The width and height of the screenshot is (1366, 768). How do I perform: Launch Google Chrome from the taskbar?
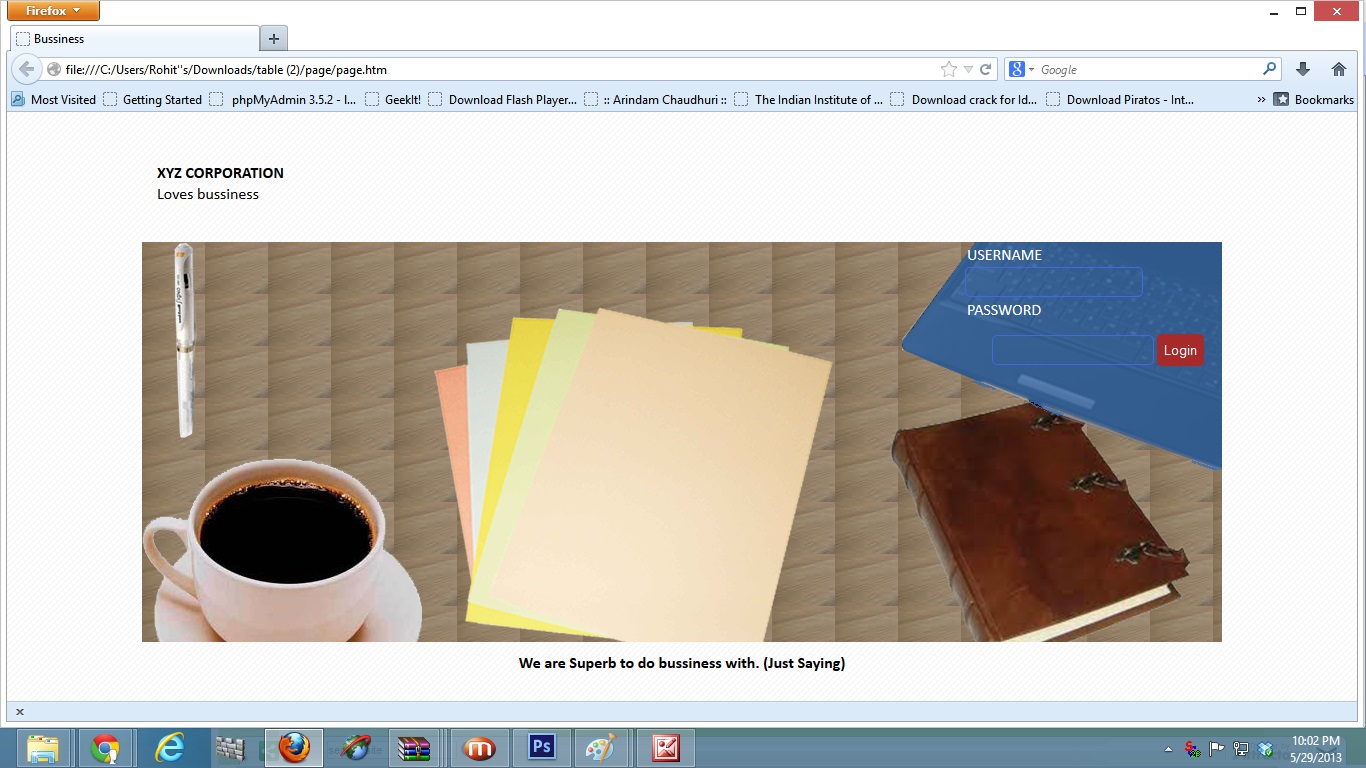tap(105, 747)
